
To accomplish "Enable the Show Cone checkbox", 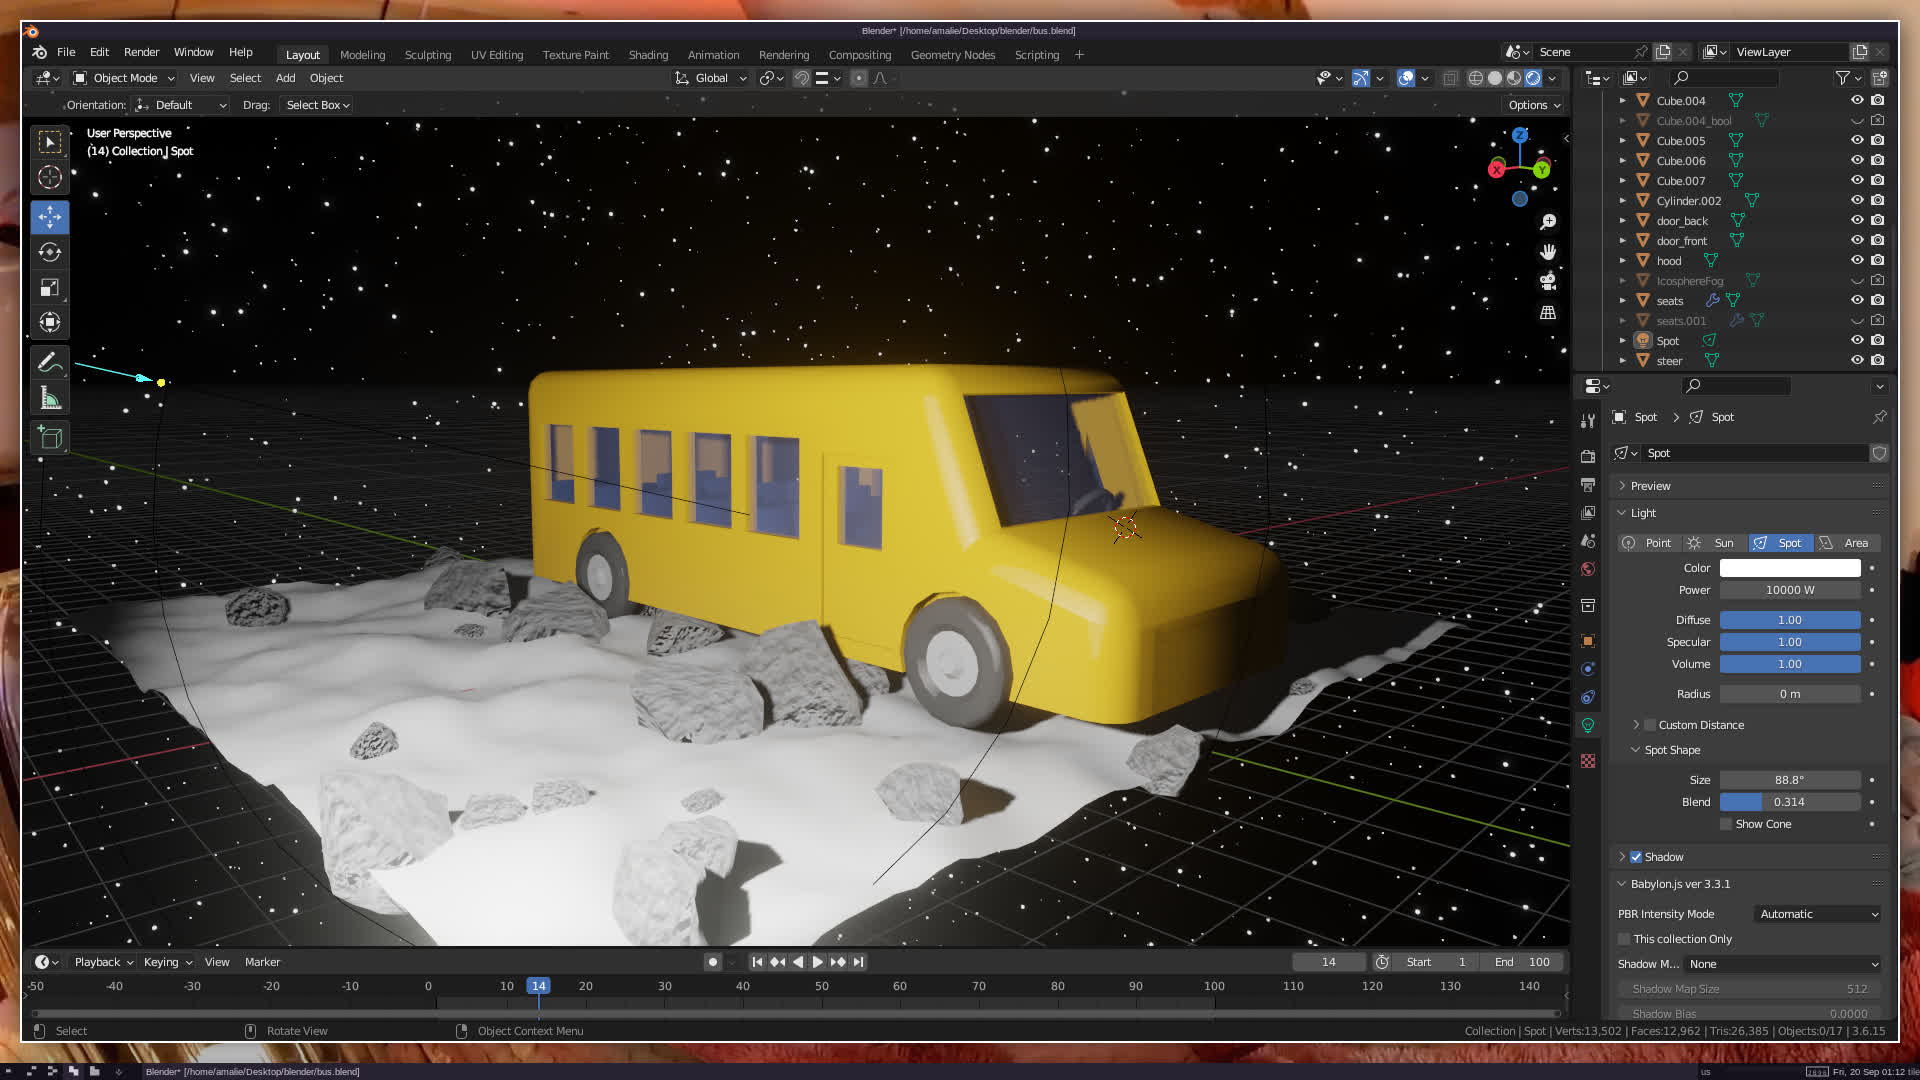I will click(1726, 824).
